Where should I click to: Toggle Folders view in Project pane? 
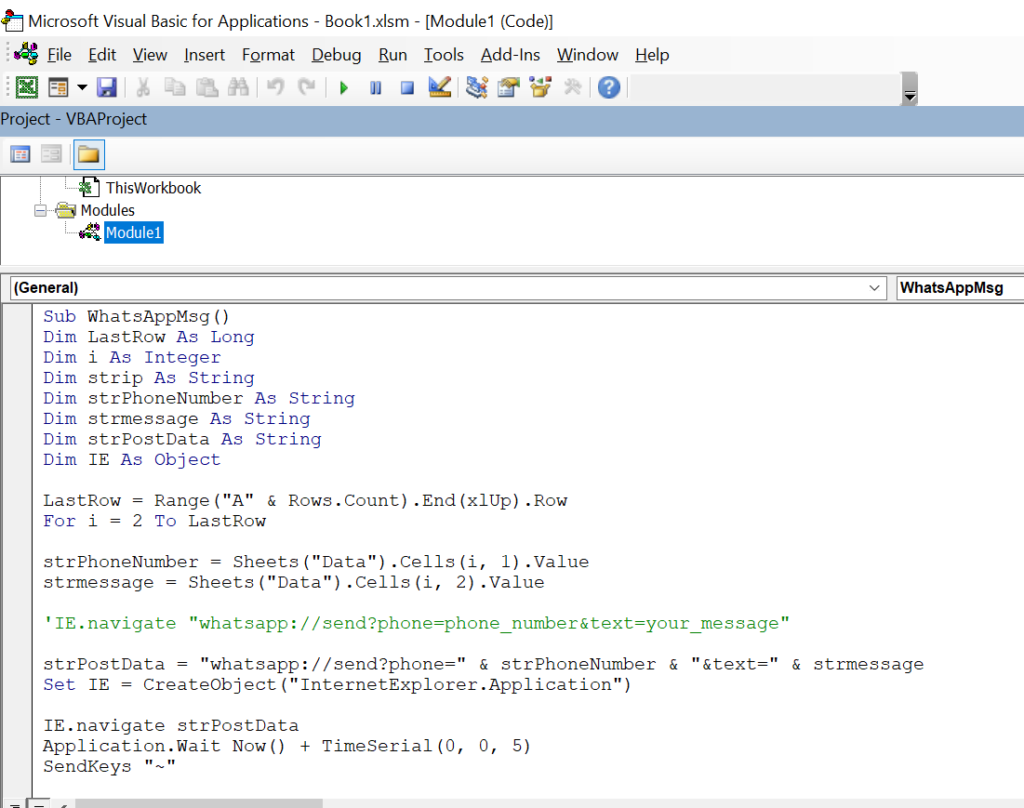88,155
